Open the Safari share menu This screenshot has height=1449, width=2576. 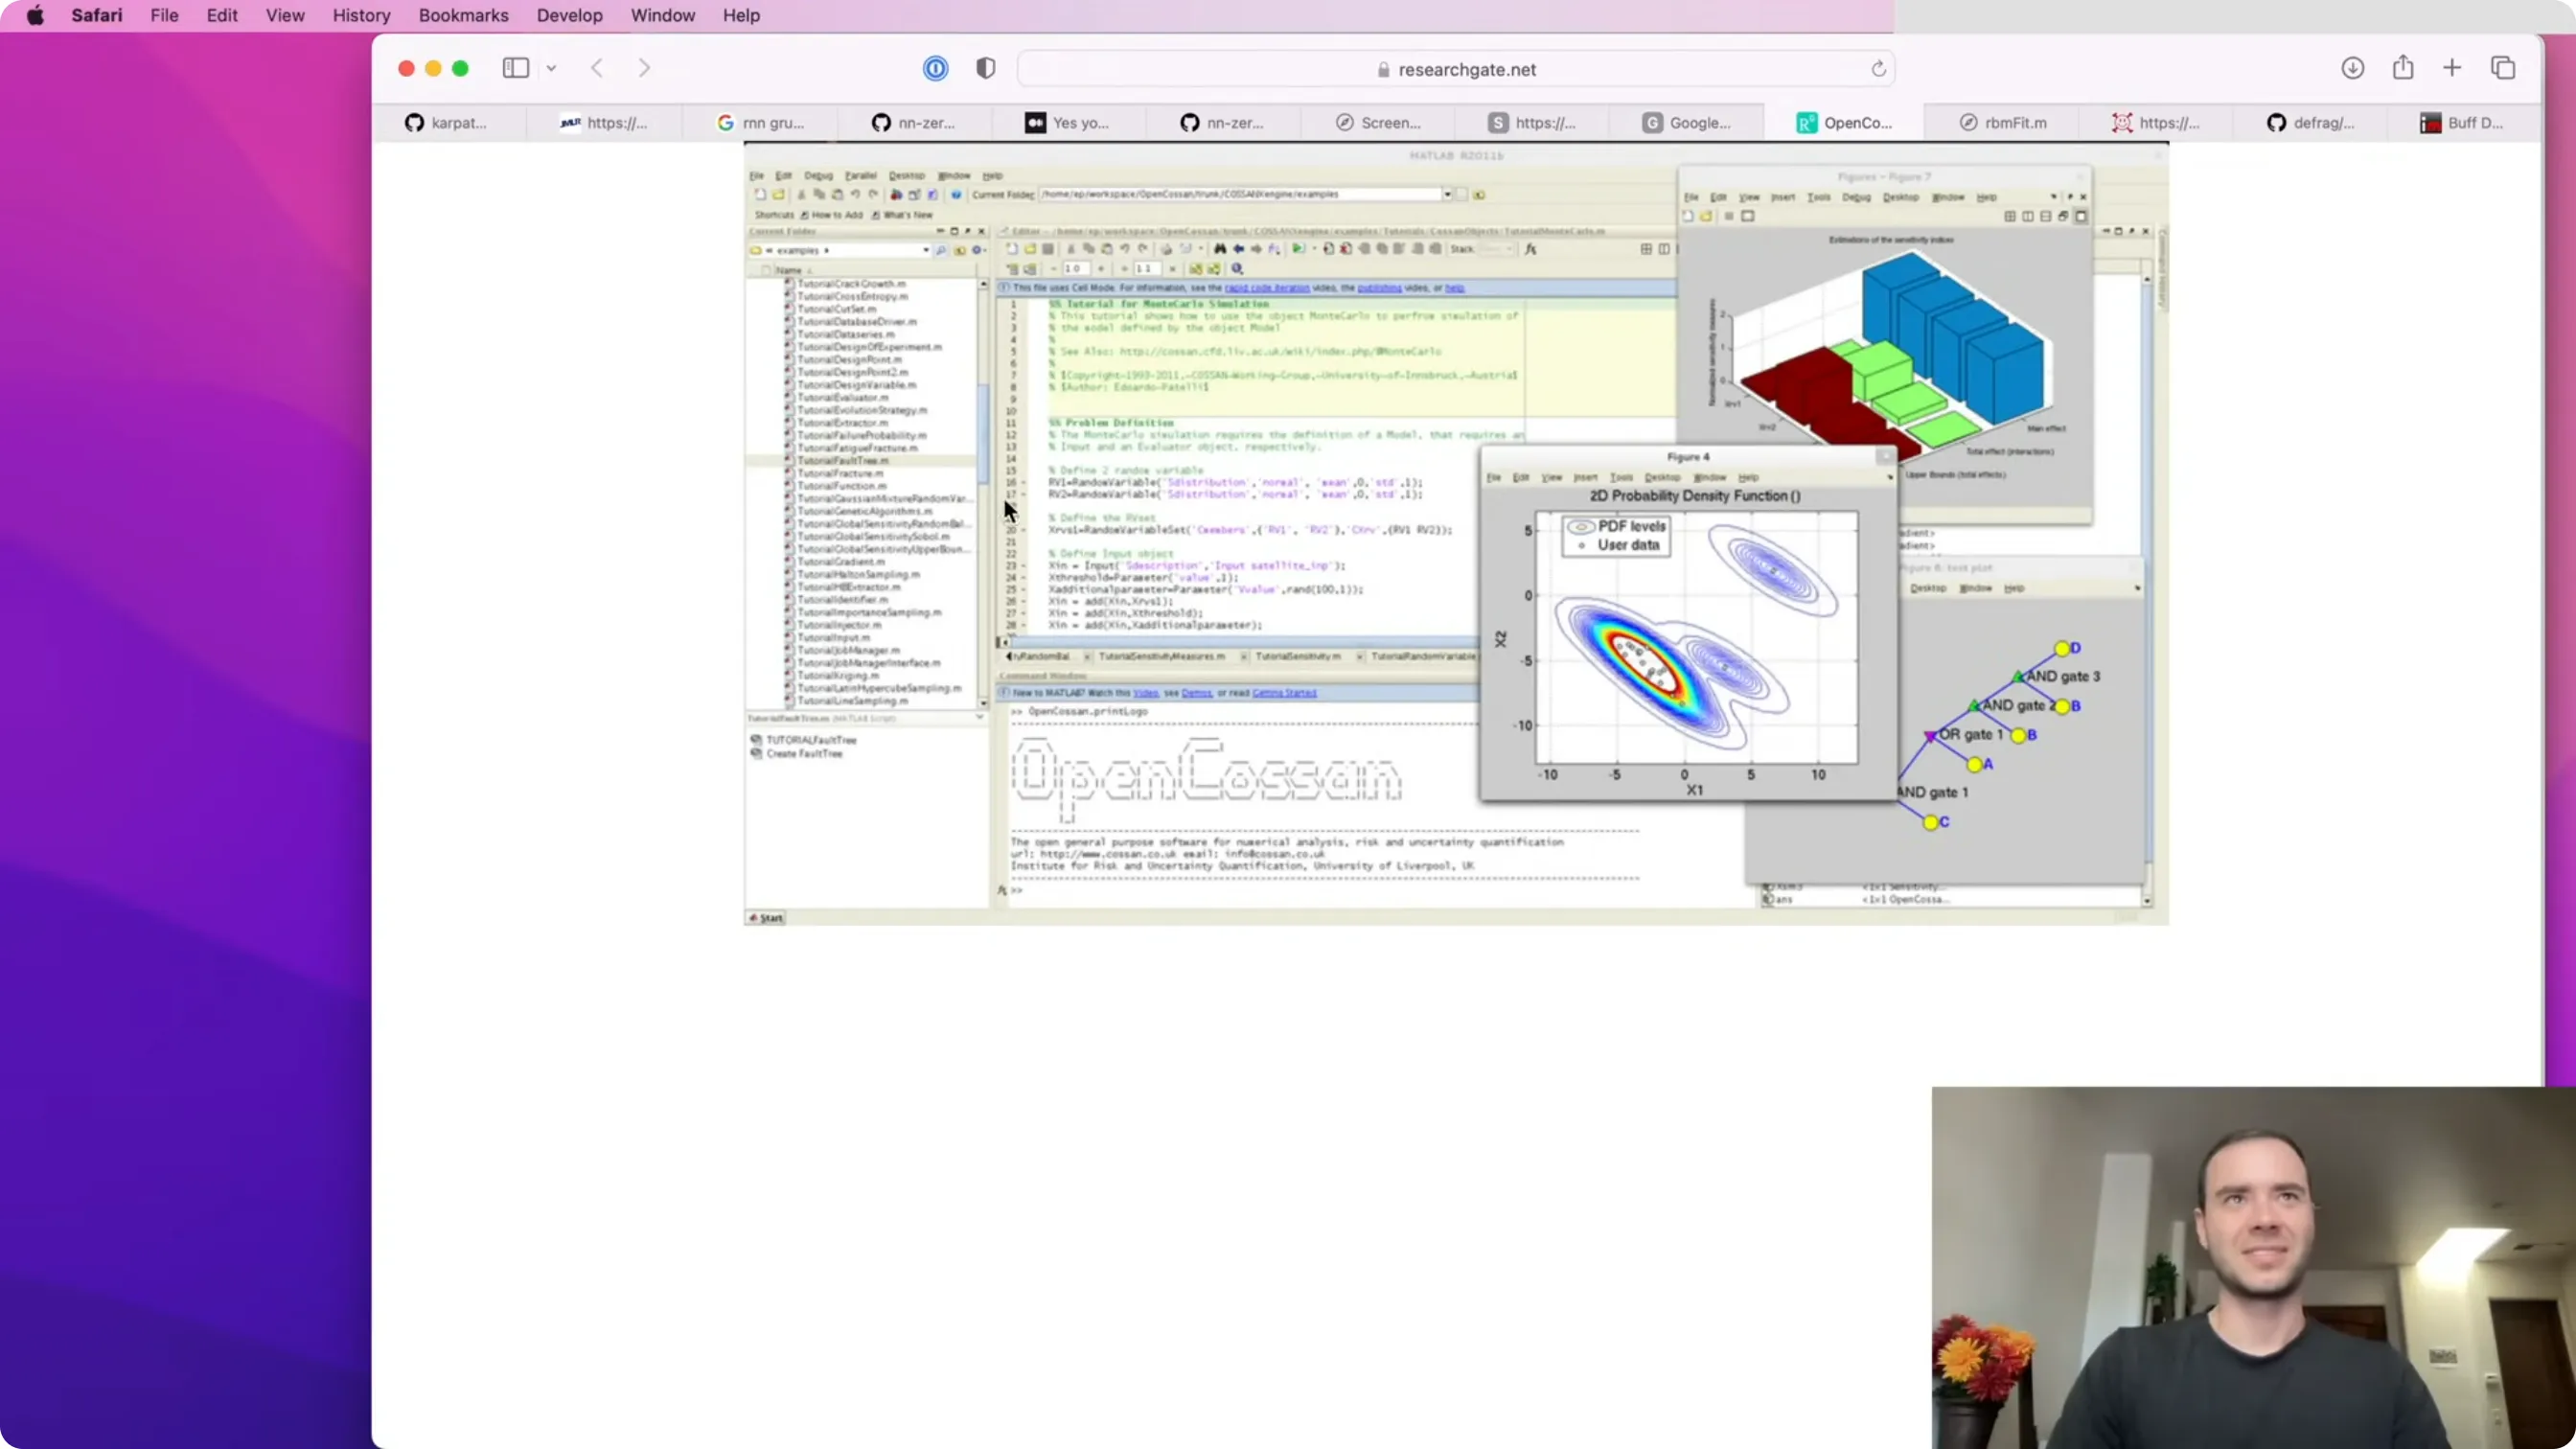tap(2403, 67)
